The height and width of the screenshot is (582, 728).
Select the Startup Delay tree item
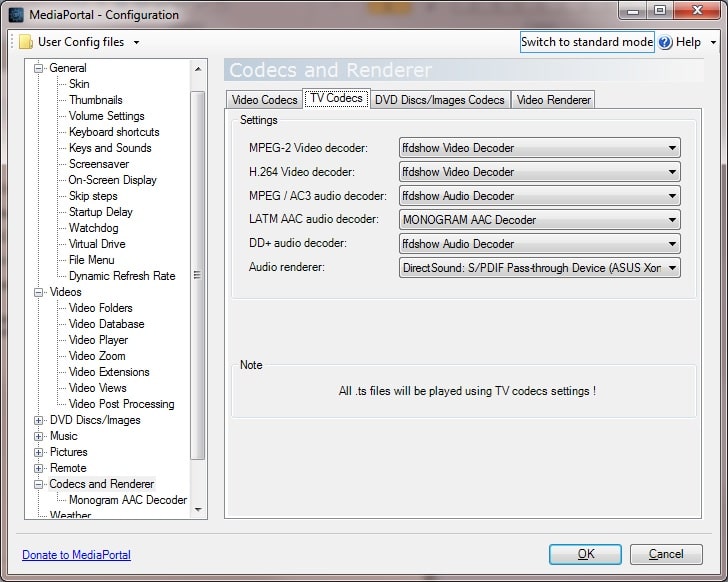point(101,212)
